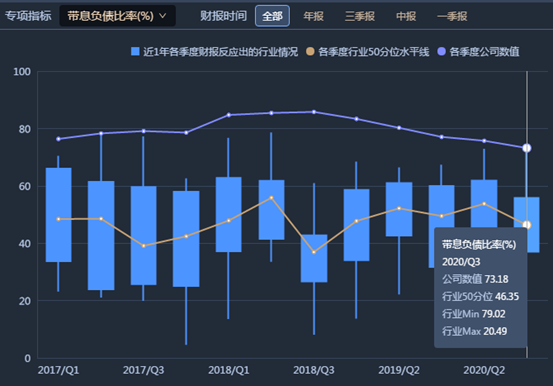Switch to the 三季报 tab
553x386 pixels.
click(x=359, y=16)
